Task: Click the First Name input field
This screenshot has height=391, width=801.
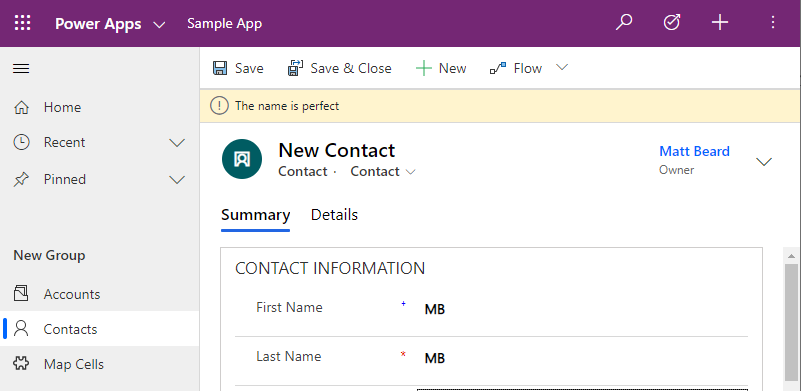Action: 582,309
